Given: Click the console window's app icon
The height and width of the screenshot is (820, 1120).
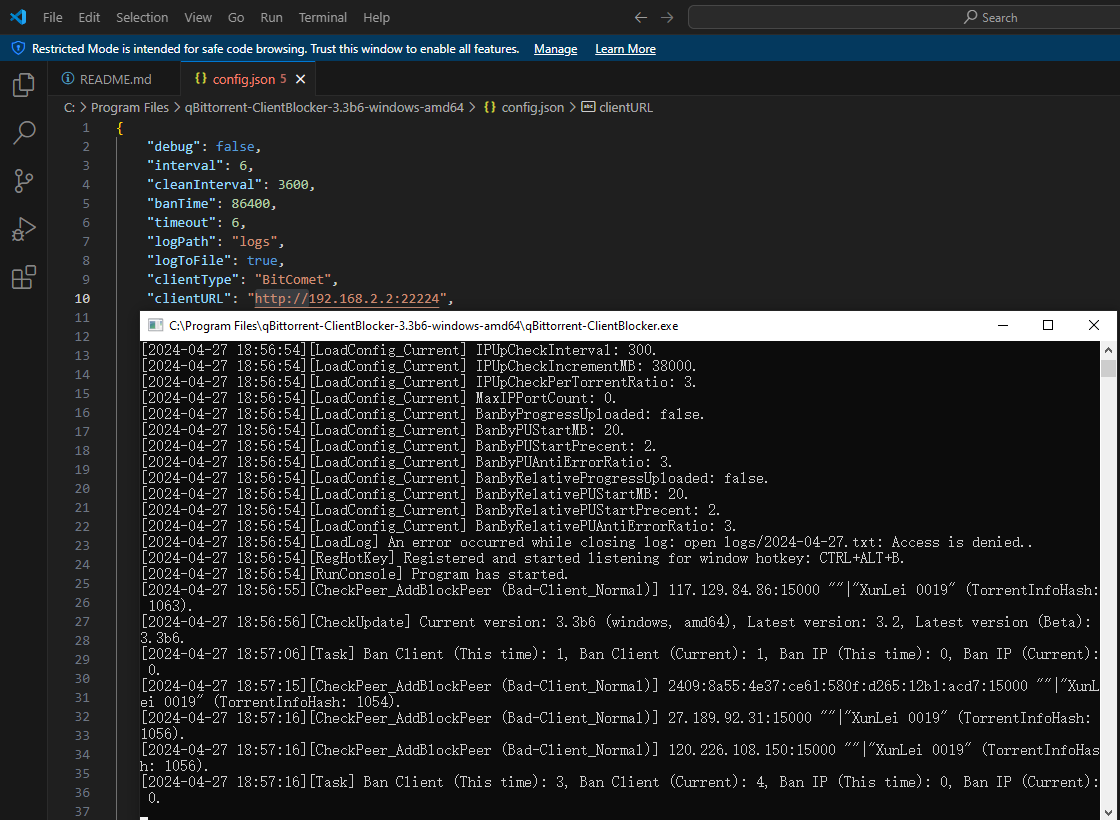Looking at the screenshot, I should pyautogui.click(x=155, y=326).
